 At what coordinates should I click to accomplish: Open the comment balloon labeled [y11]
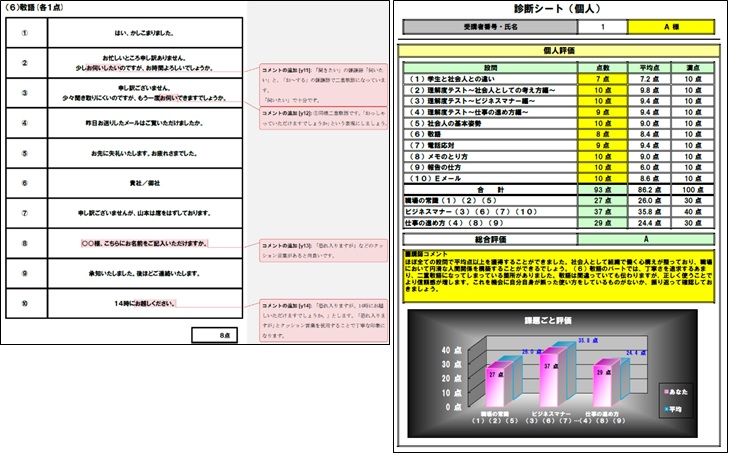(x=324, y=85)
